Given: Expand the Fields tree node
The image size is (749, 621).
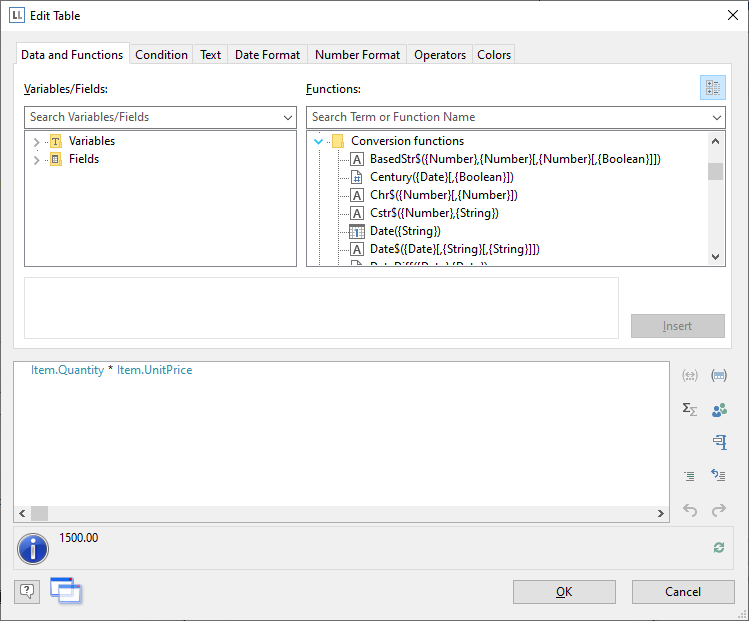Looking at the screenshot, I should pyautogui.click(x=37, y=160).
